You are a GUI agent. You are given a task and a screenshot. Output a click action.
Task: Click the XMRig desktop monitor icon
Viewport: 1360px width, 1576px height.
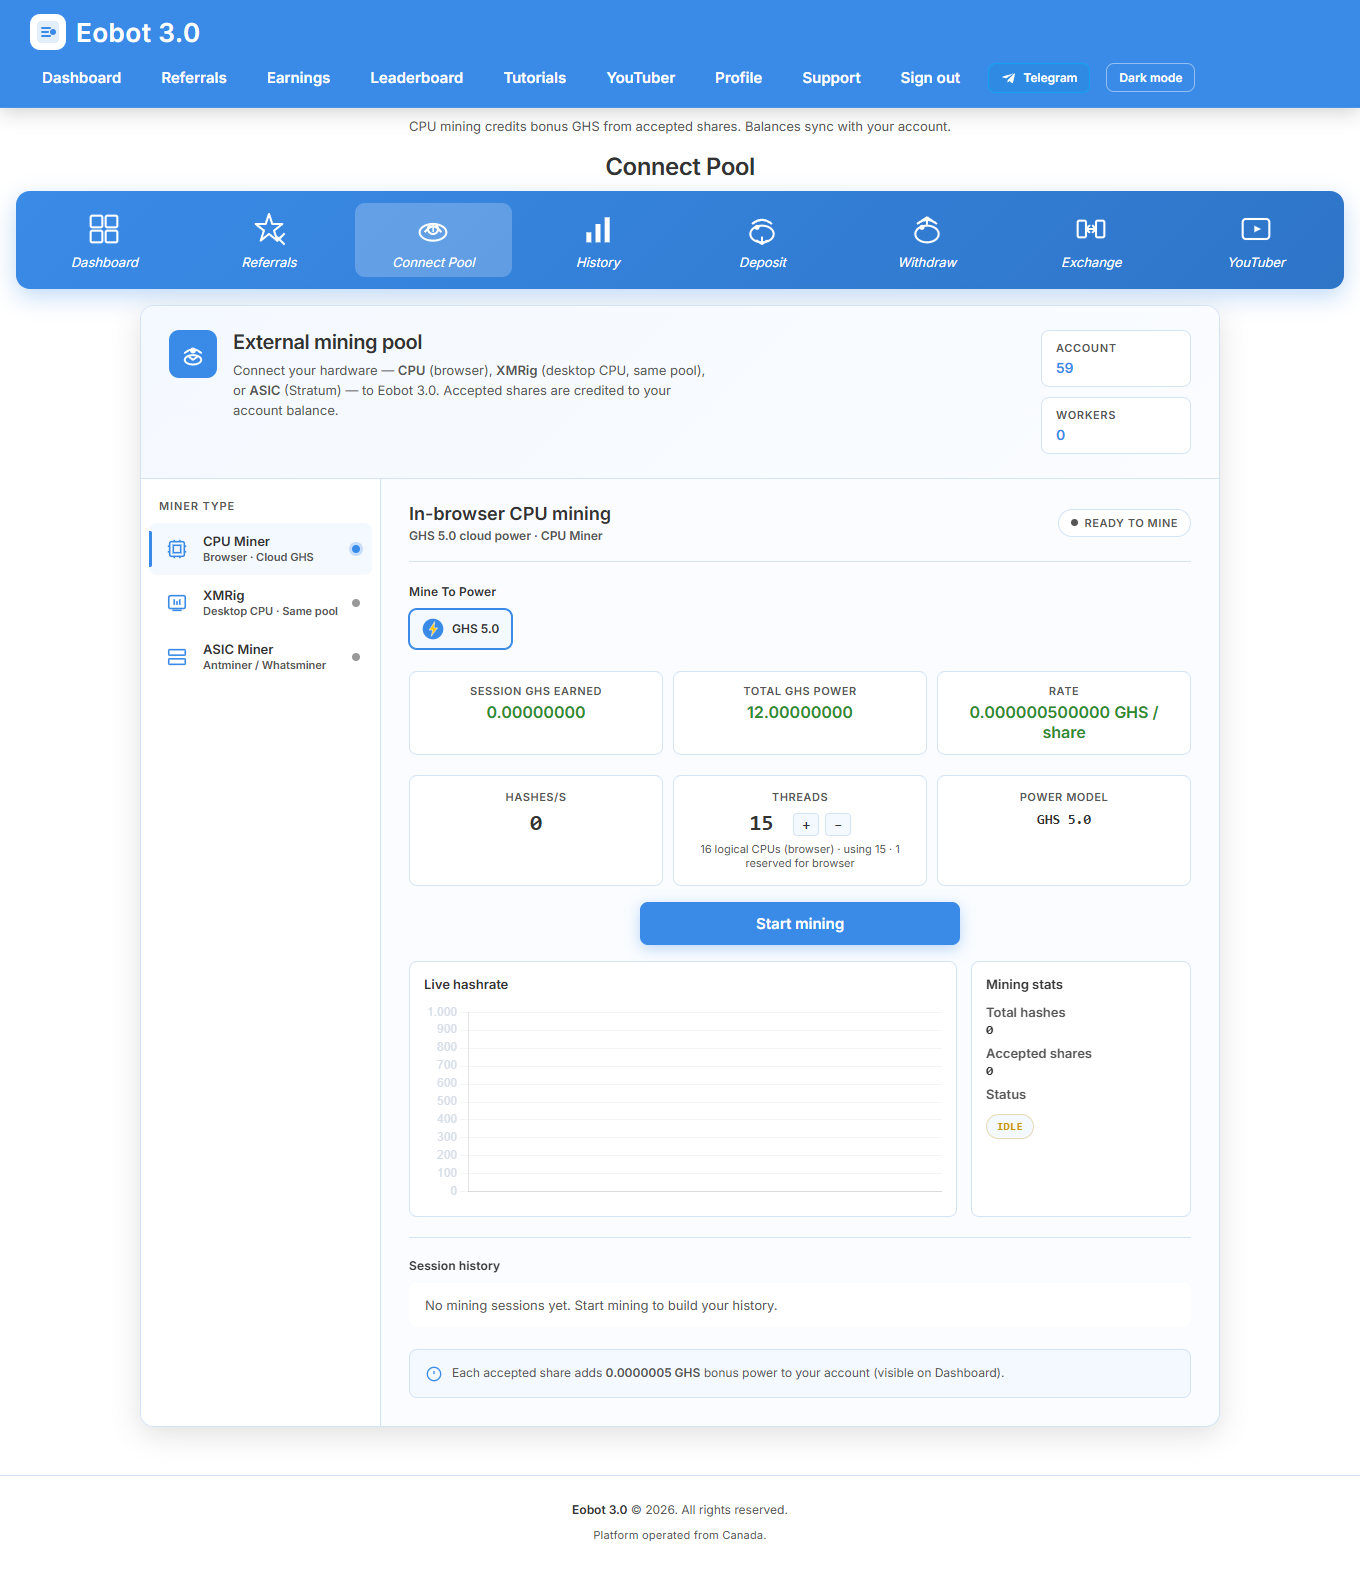[x=177, y=603]
